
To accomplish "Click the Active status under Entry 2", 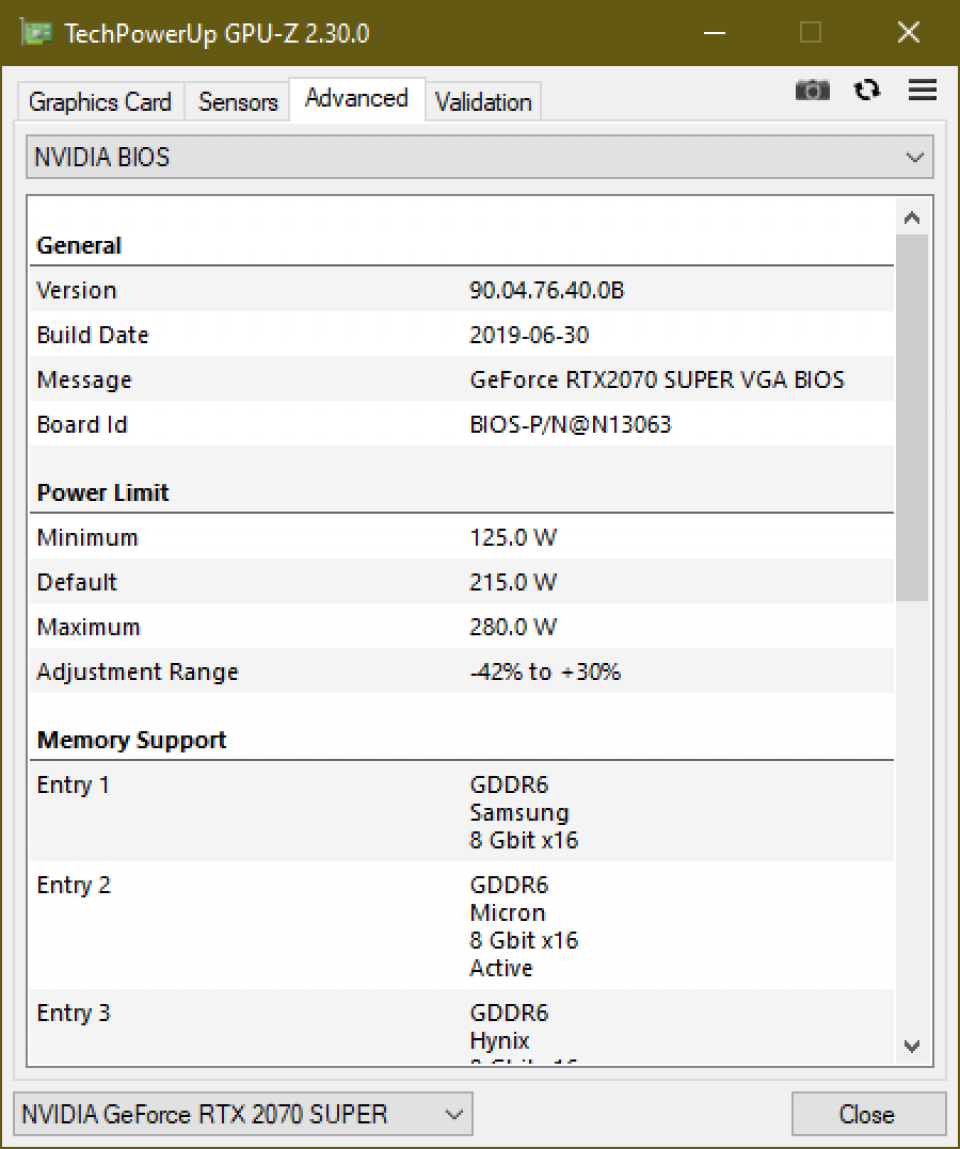I will point(501,968).
